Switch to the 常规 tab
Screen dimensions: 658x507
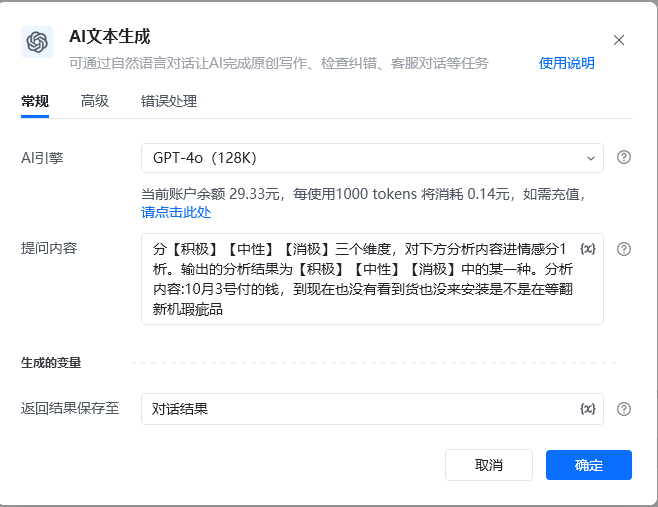click(x=35, y=101)
